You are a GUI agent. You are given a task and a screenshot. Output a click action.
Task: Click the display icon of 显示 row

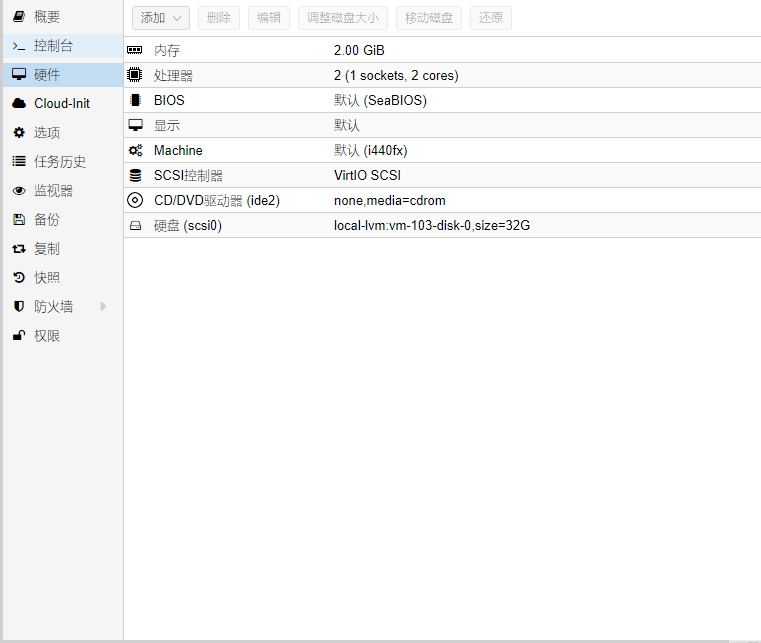click(135, 125)
